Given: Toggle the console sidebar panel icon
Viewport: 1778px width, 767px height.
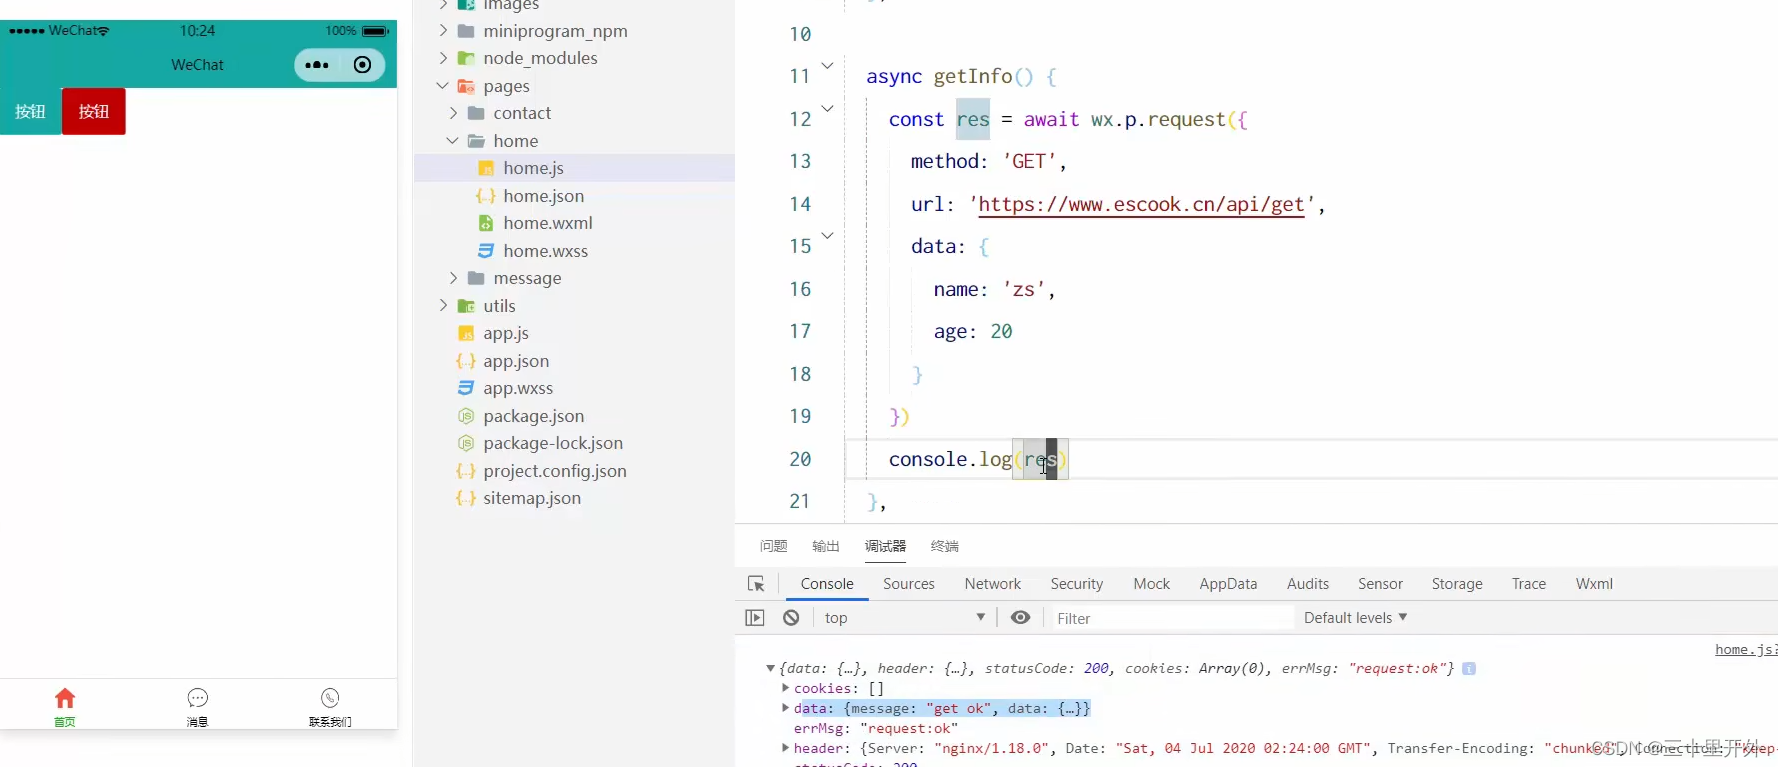Looking at the screenshot, I should [755, 618].
